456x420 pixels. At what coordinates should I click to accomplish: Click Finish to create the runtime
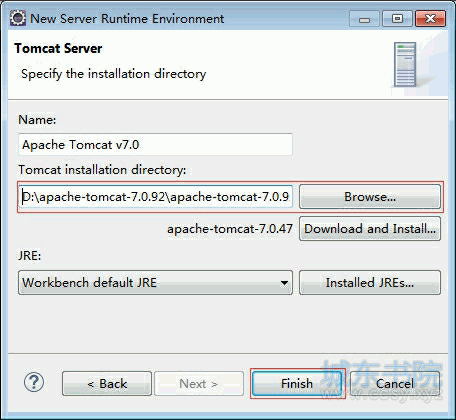click(297, 384)
